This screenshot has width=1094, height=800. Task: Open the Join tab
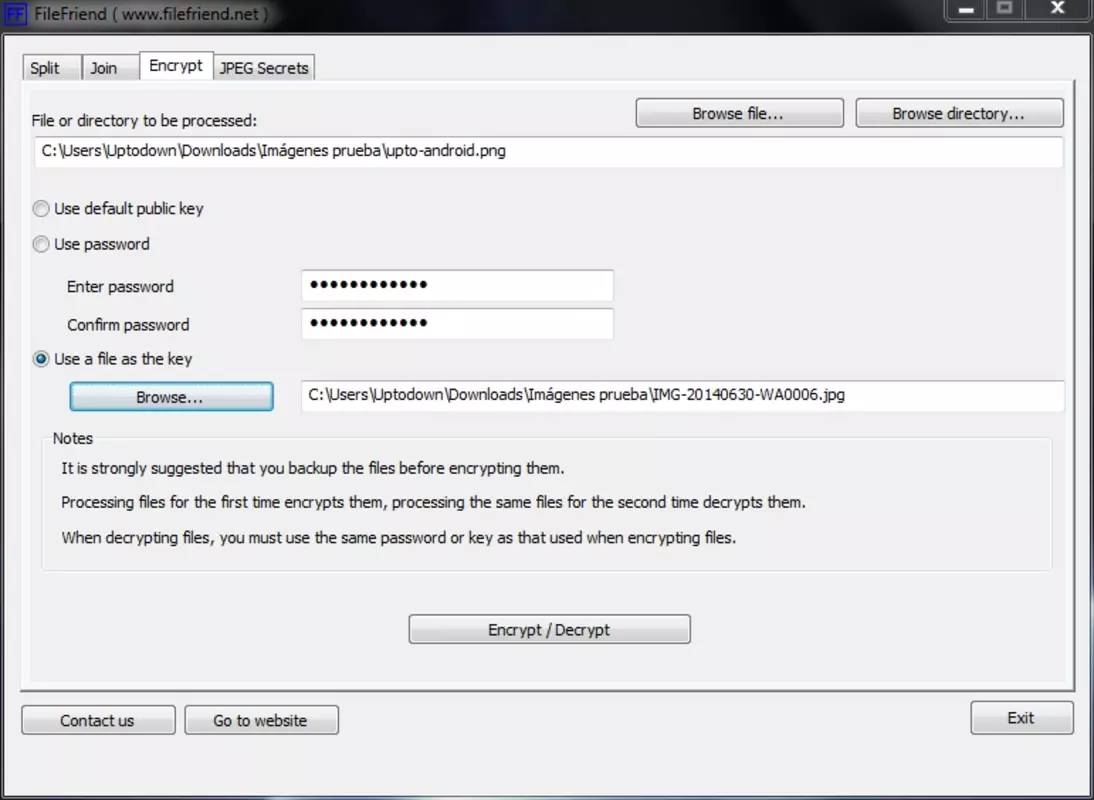click(x=110, y=68)
